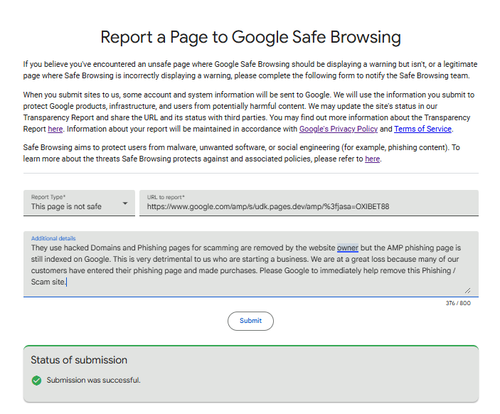The height and width of the screenshot is (414, 500).
Task: Click the Submit button
Action: [x=251, y=321]
